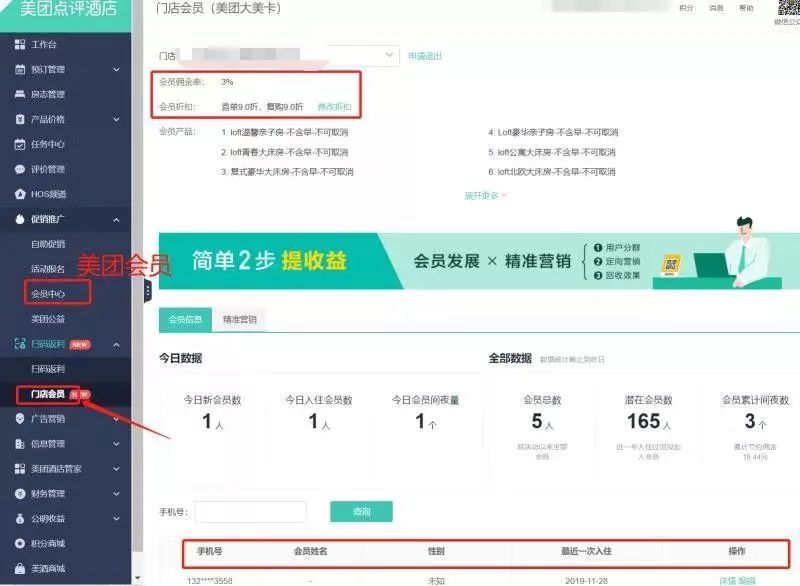This screenshot has width=800, height=586.
Task: Click the 申请退出 link
Action: click(x=424, y=56)
